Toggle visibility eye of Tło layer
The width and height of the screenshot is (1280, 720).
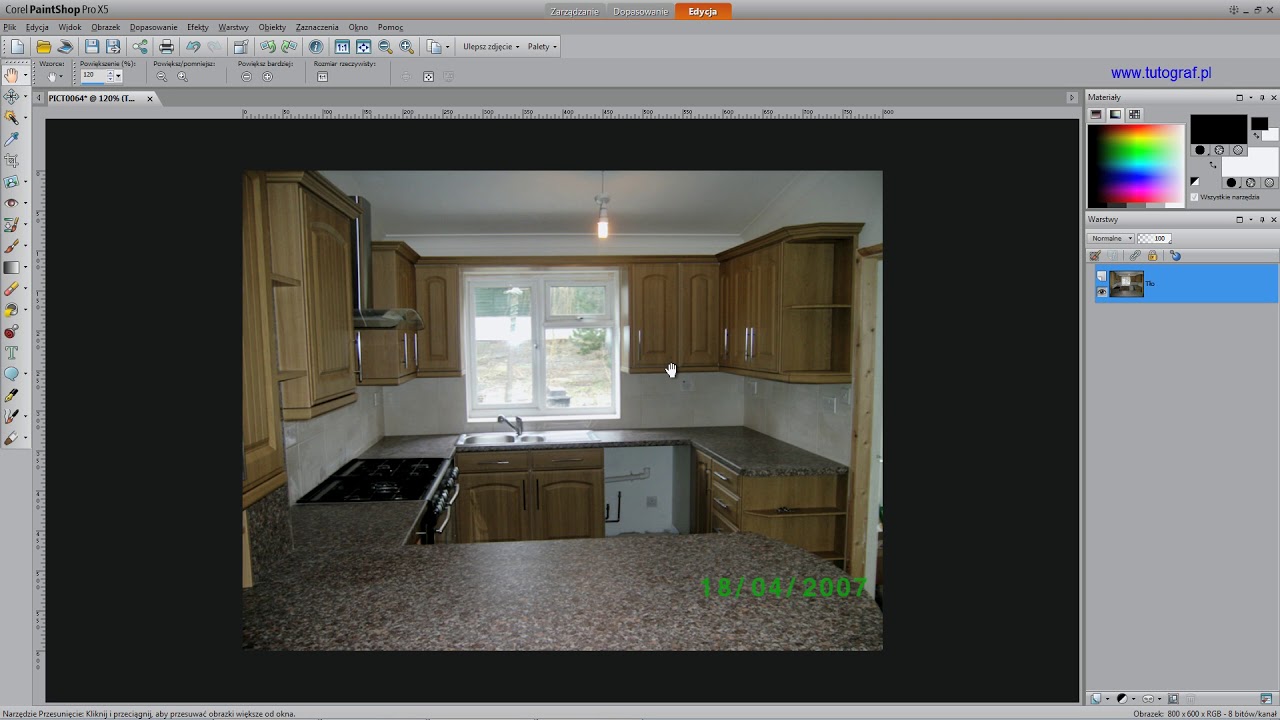coord(1102,292)
